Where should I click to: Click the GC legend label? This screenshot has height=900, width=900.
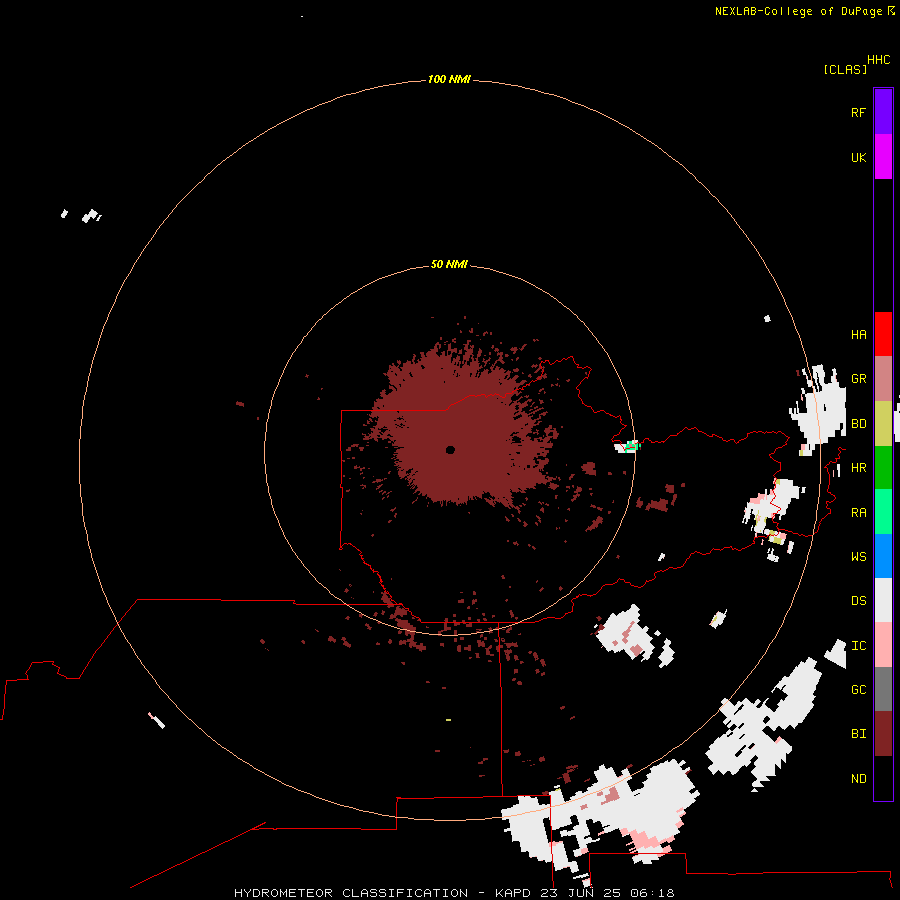click(x=858, y=689)
